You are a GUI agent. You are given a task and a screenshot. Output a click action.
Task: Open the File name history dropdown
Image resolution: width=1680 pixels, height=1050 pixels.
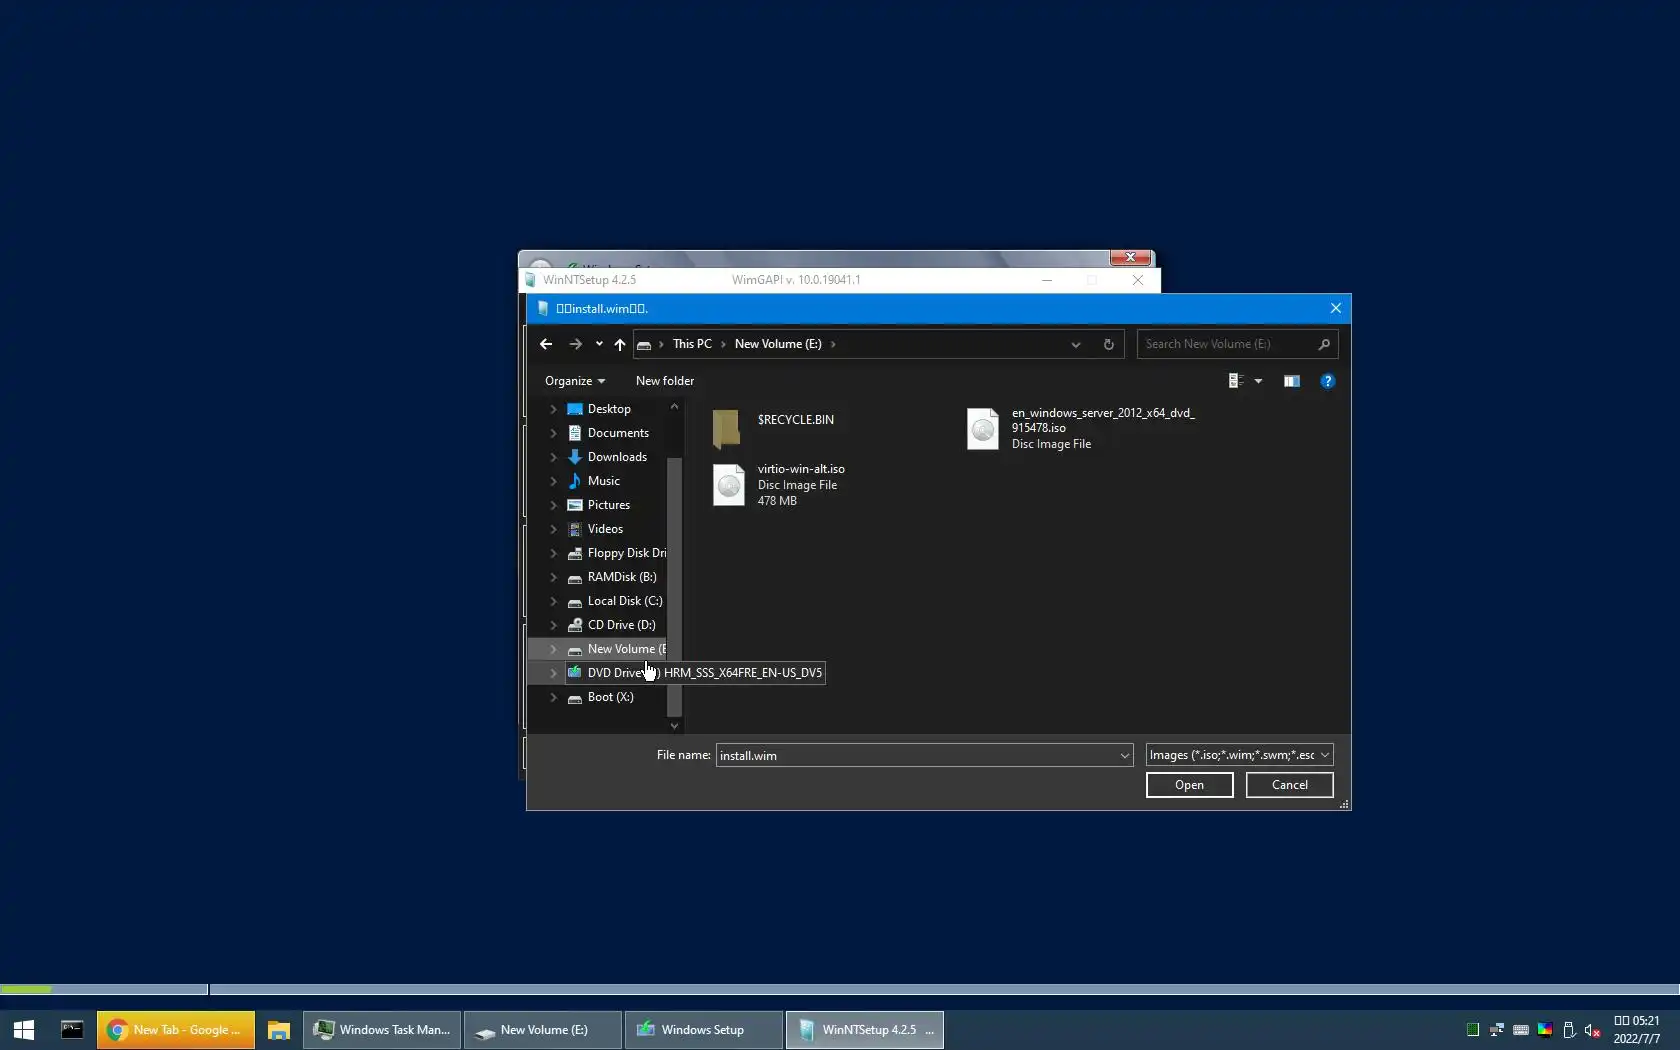pos(1125,755)
